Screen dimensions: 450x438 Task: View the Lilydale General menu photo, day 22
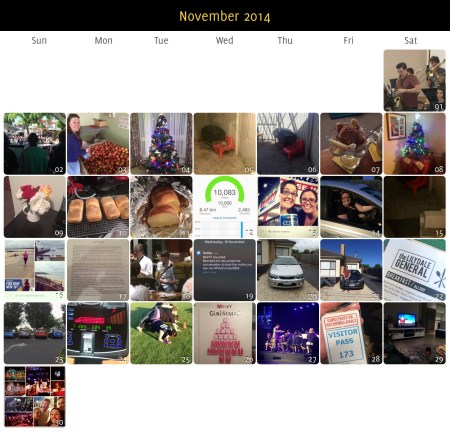(414, 270)
